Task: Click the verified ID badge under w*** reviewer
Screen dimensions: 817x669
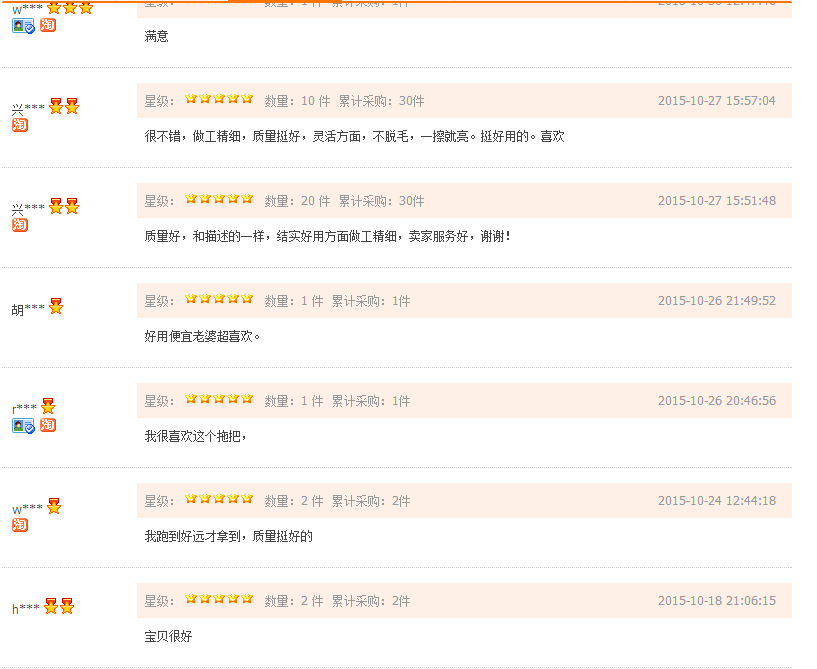Action: pos(23,26)
